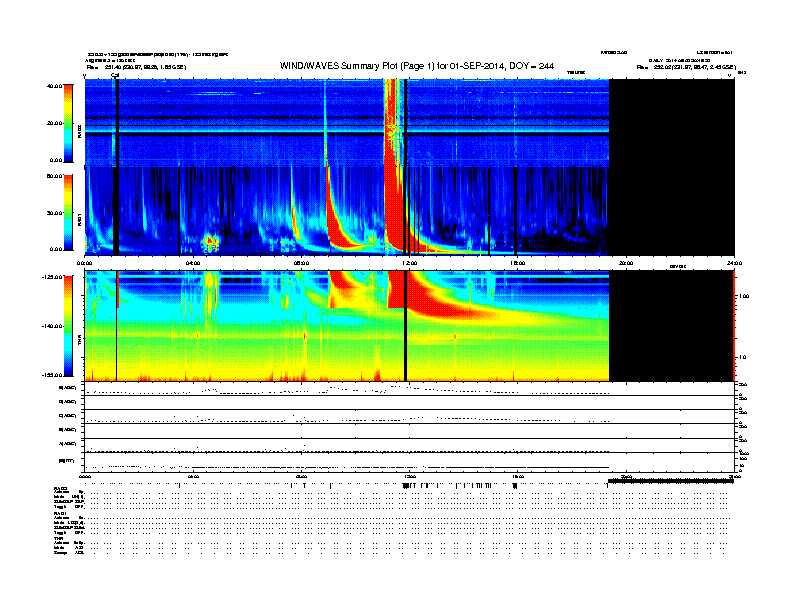
Task: Click the vertical RAD2 axis label
Action: [x=79, y=131]
